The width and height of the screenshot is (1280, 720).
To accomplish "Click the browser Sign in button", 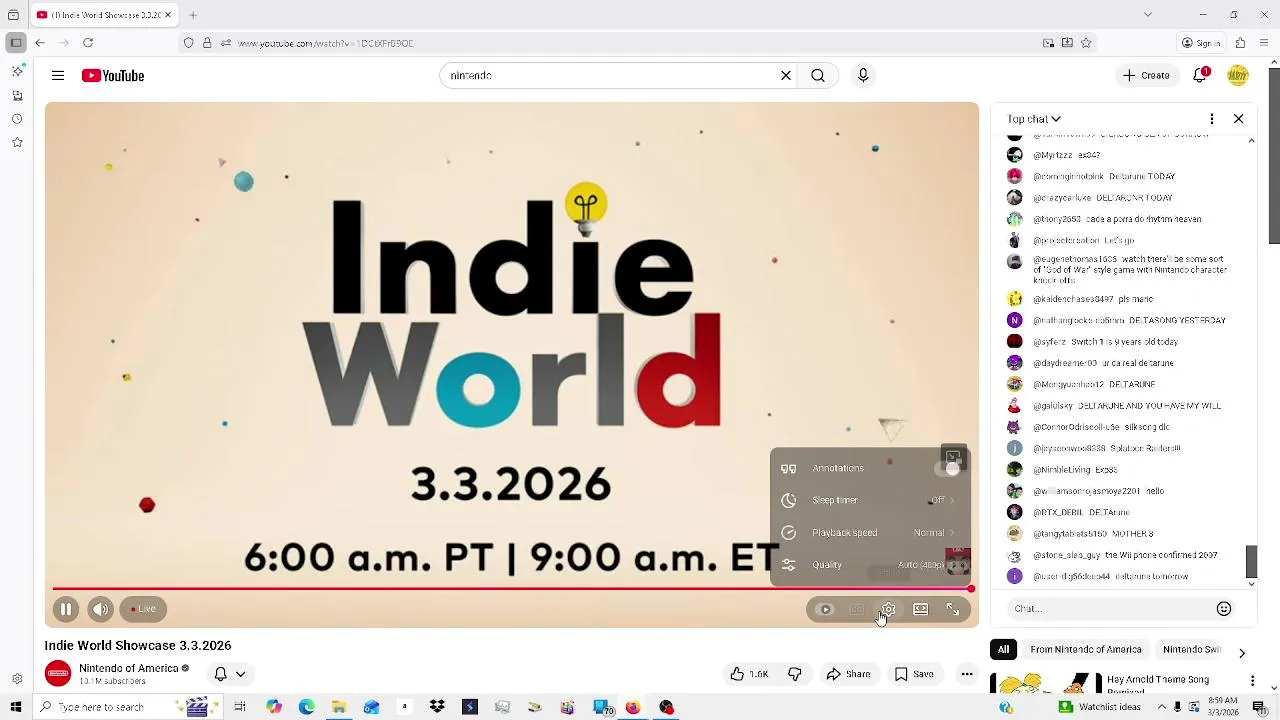I will click(1201, 43).
